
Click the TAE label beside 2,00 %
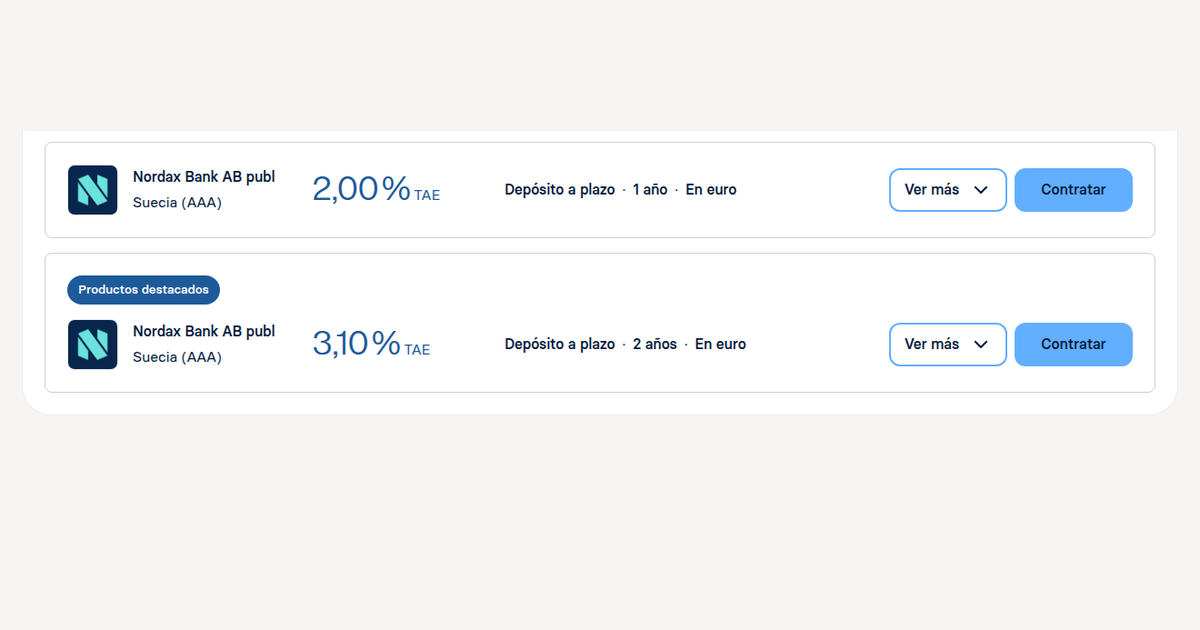pos(427,196)
